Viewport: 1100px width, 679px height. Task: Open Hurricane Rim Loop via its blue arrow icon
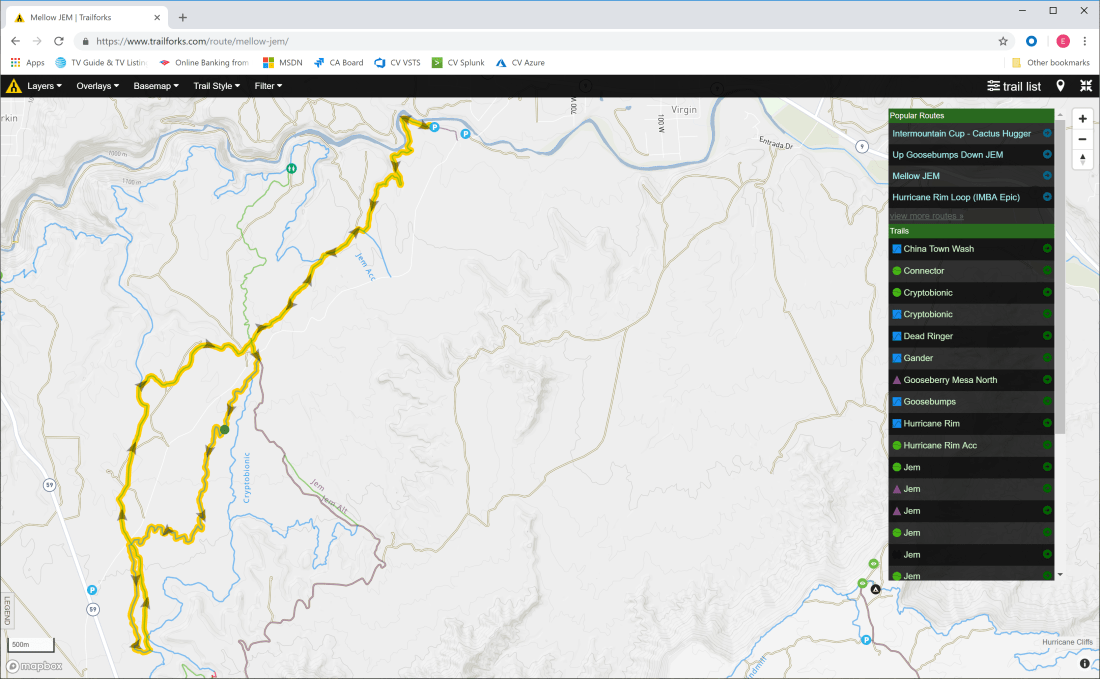(x=1046, y=197)
